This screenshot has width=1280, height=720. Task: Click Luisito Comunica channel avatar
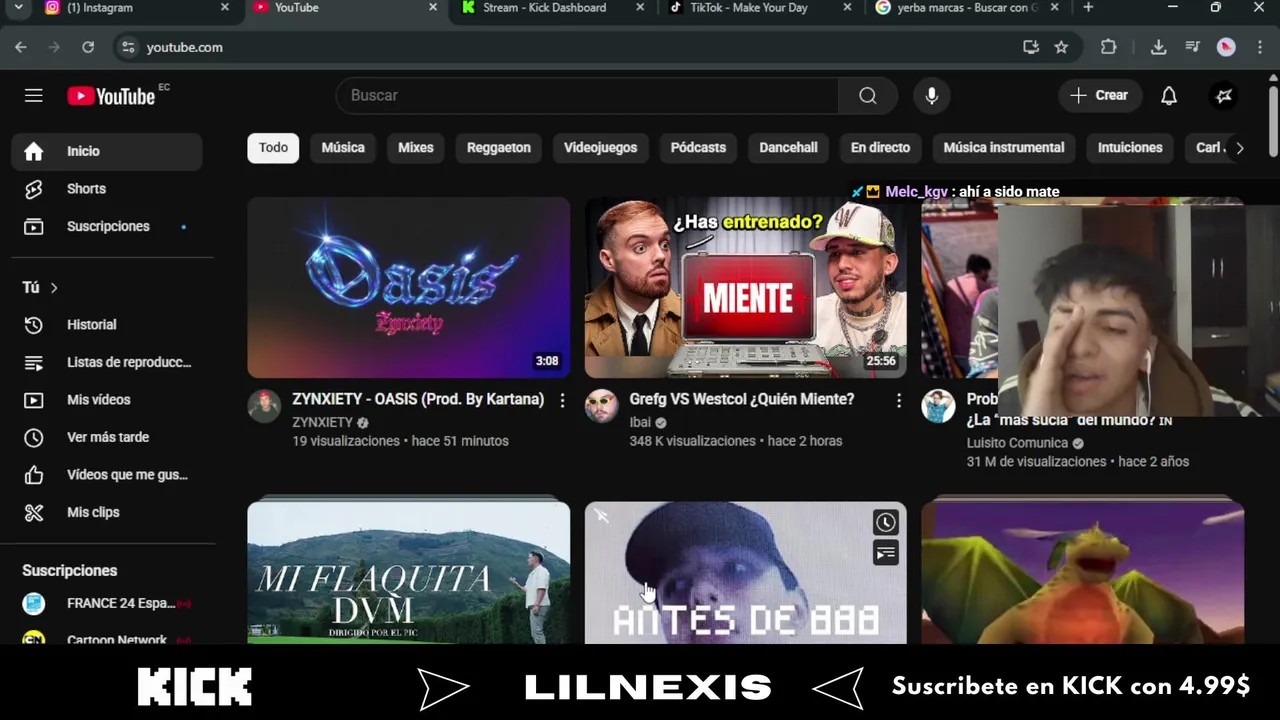938,406
